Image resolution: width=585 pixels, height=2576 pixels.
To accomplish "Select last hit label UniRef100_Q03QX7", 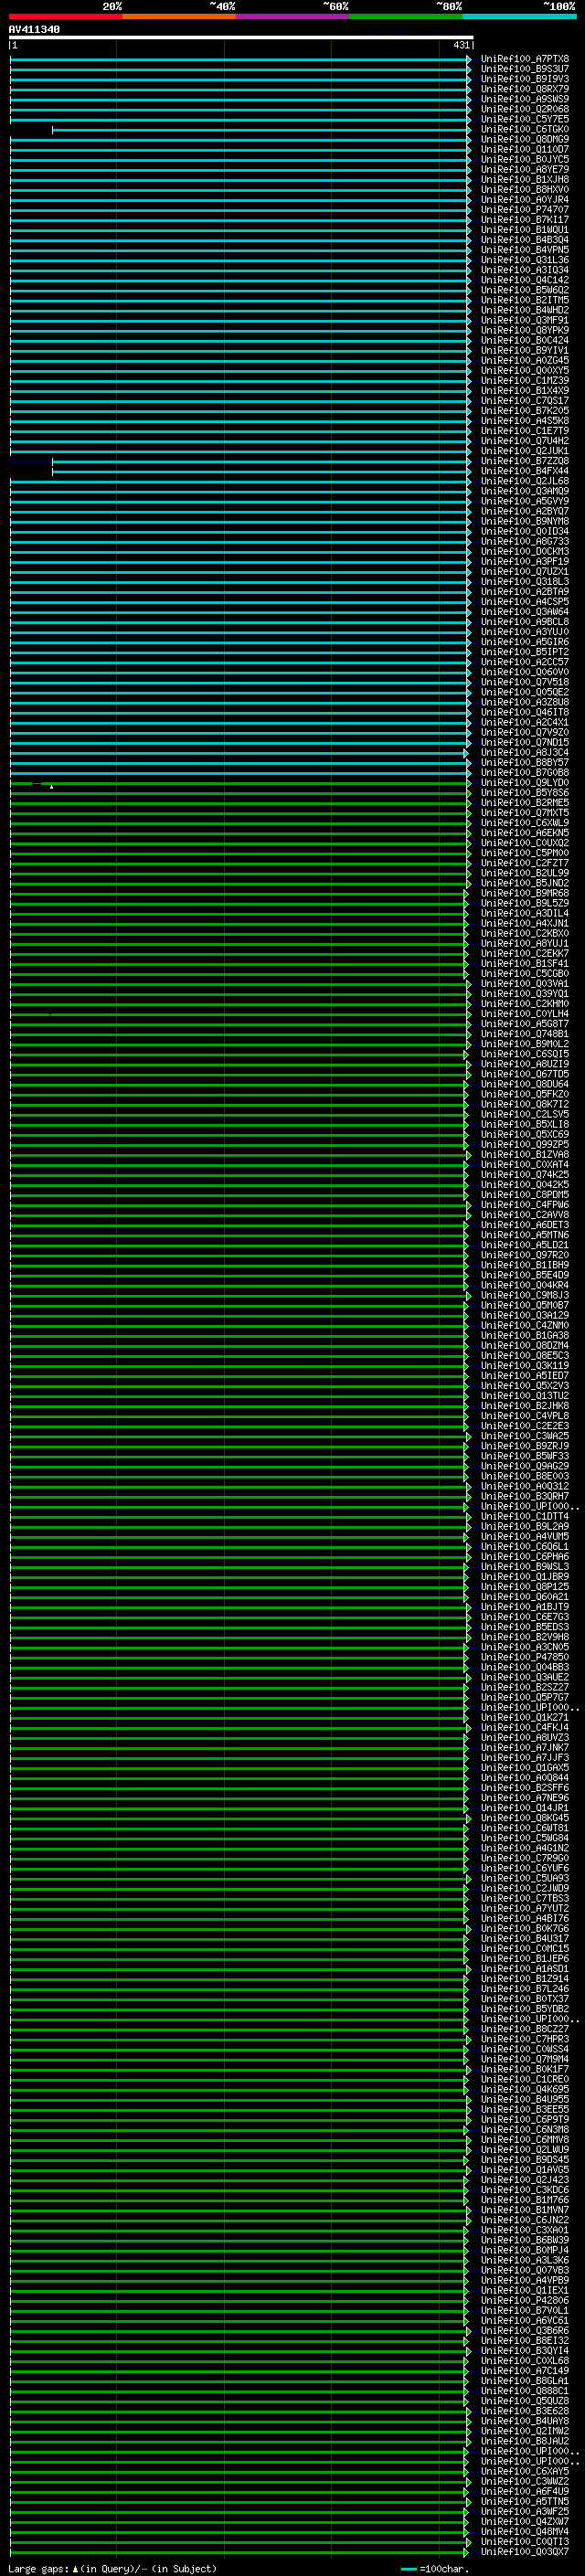I will 524,2551.
